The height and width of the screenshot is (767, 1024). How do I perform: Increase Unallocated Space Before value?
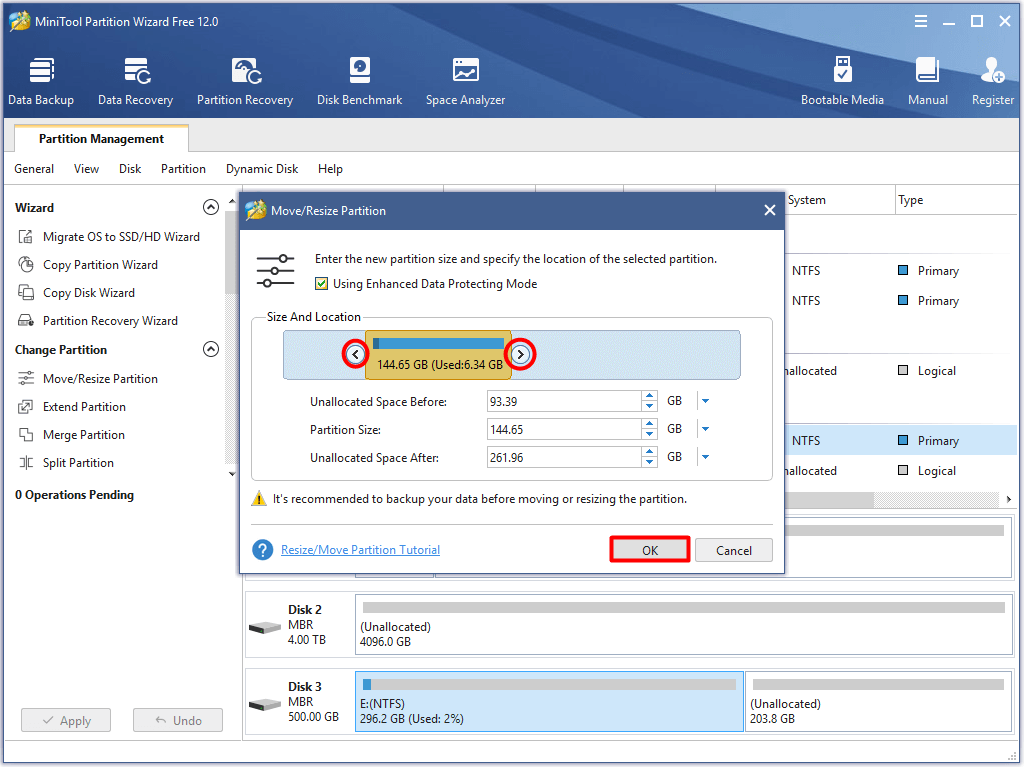649,396
